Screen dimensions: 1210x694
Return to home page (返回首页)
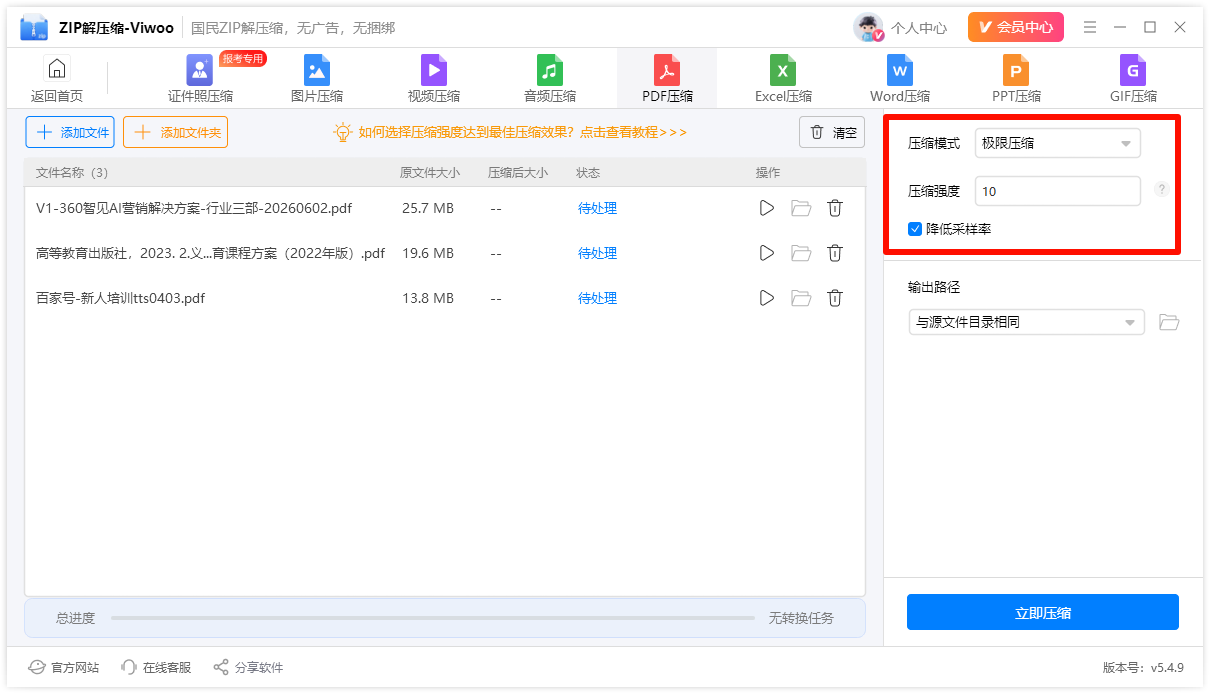[57, 79]
